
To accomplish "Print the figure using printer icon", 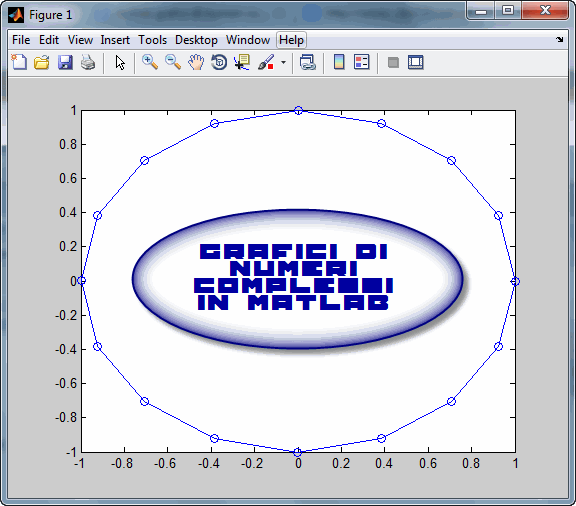I will (x=88, y=62).
